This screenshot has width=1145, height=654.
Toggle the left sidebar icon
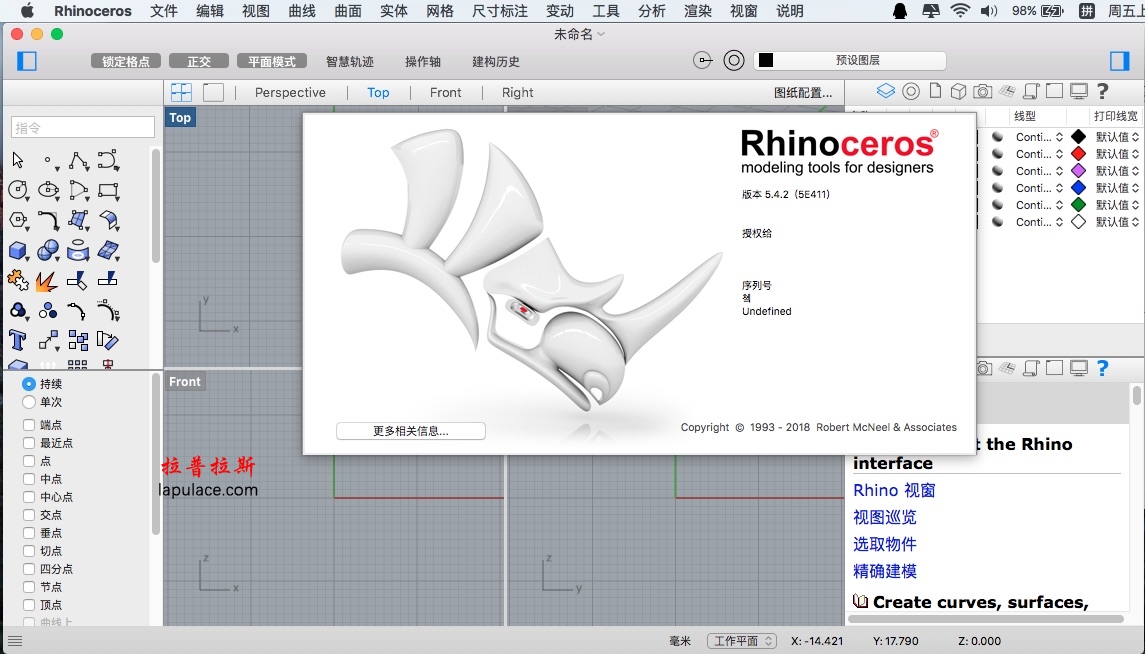pos(27,61)
